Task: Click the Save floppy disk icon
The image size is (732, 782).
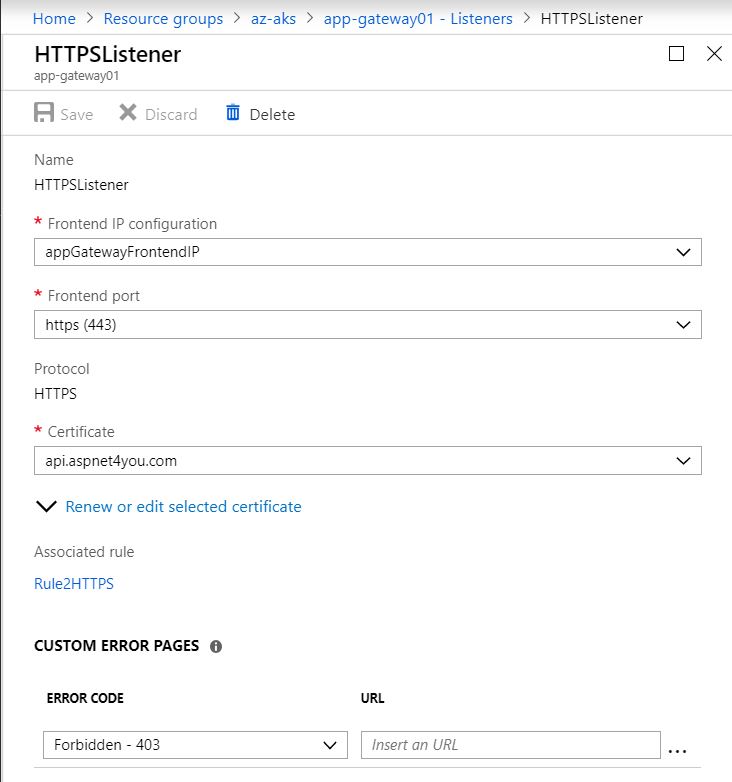Action: pyautogui.click(x=44, y=112)
